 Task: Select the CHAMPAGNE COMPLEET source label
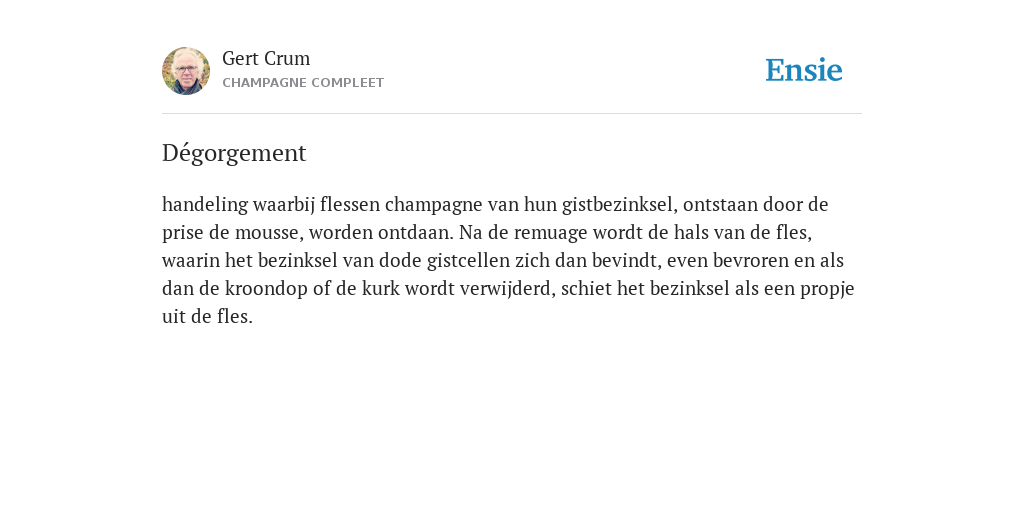pyautogui.click(x=303, y=83)
